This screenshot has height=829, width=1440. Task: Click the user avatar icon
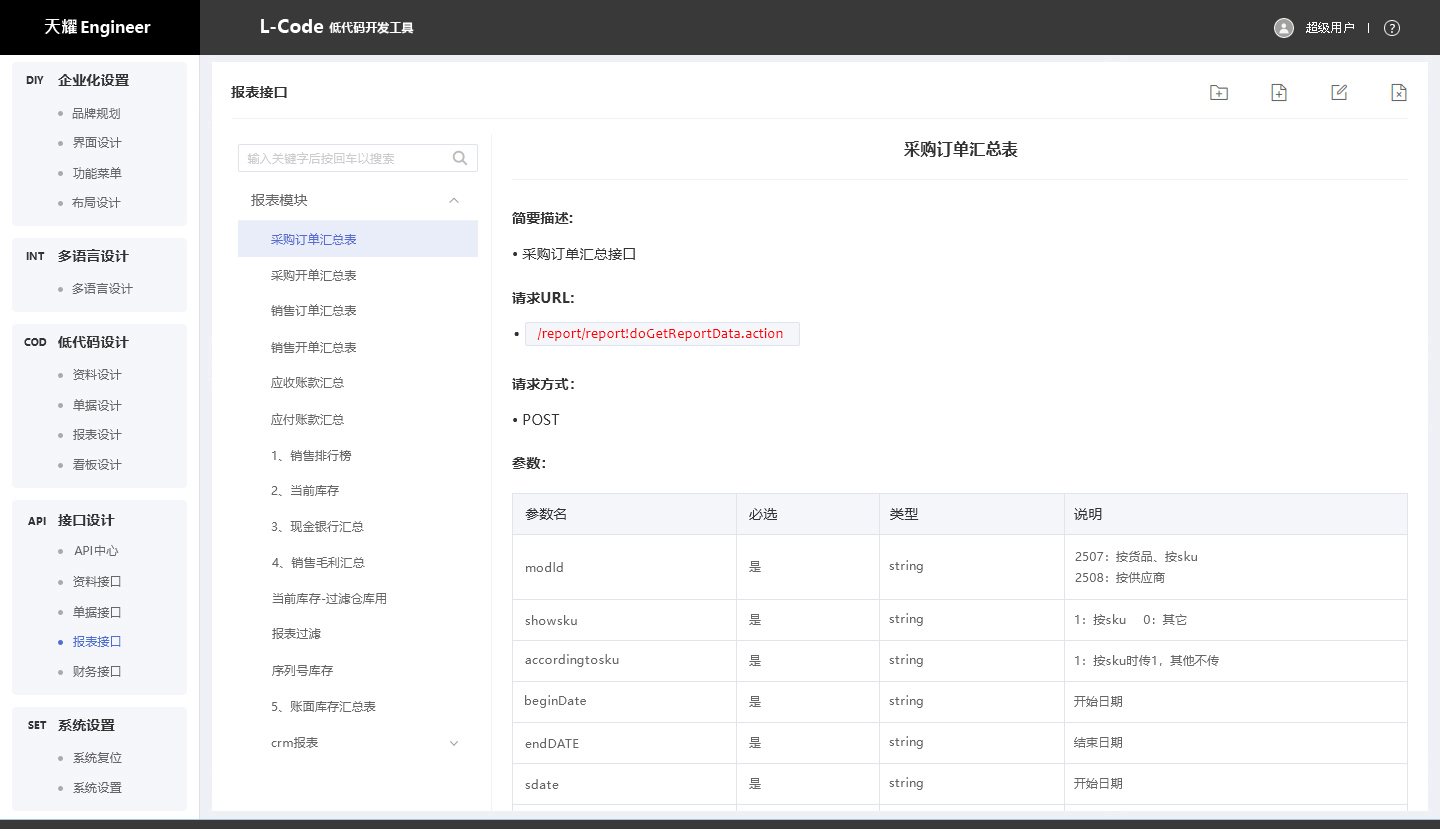(1284, 28)
